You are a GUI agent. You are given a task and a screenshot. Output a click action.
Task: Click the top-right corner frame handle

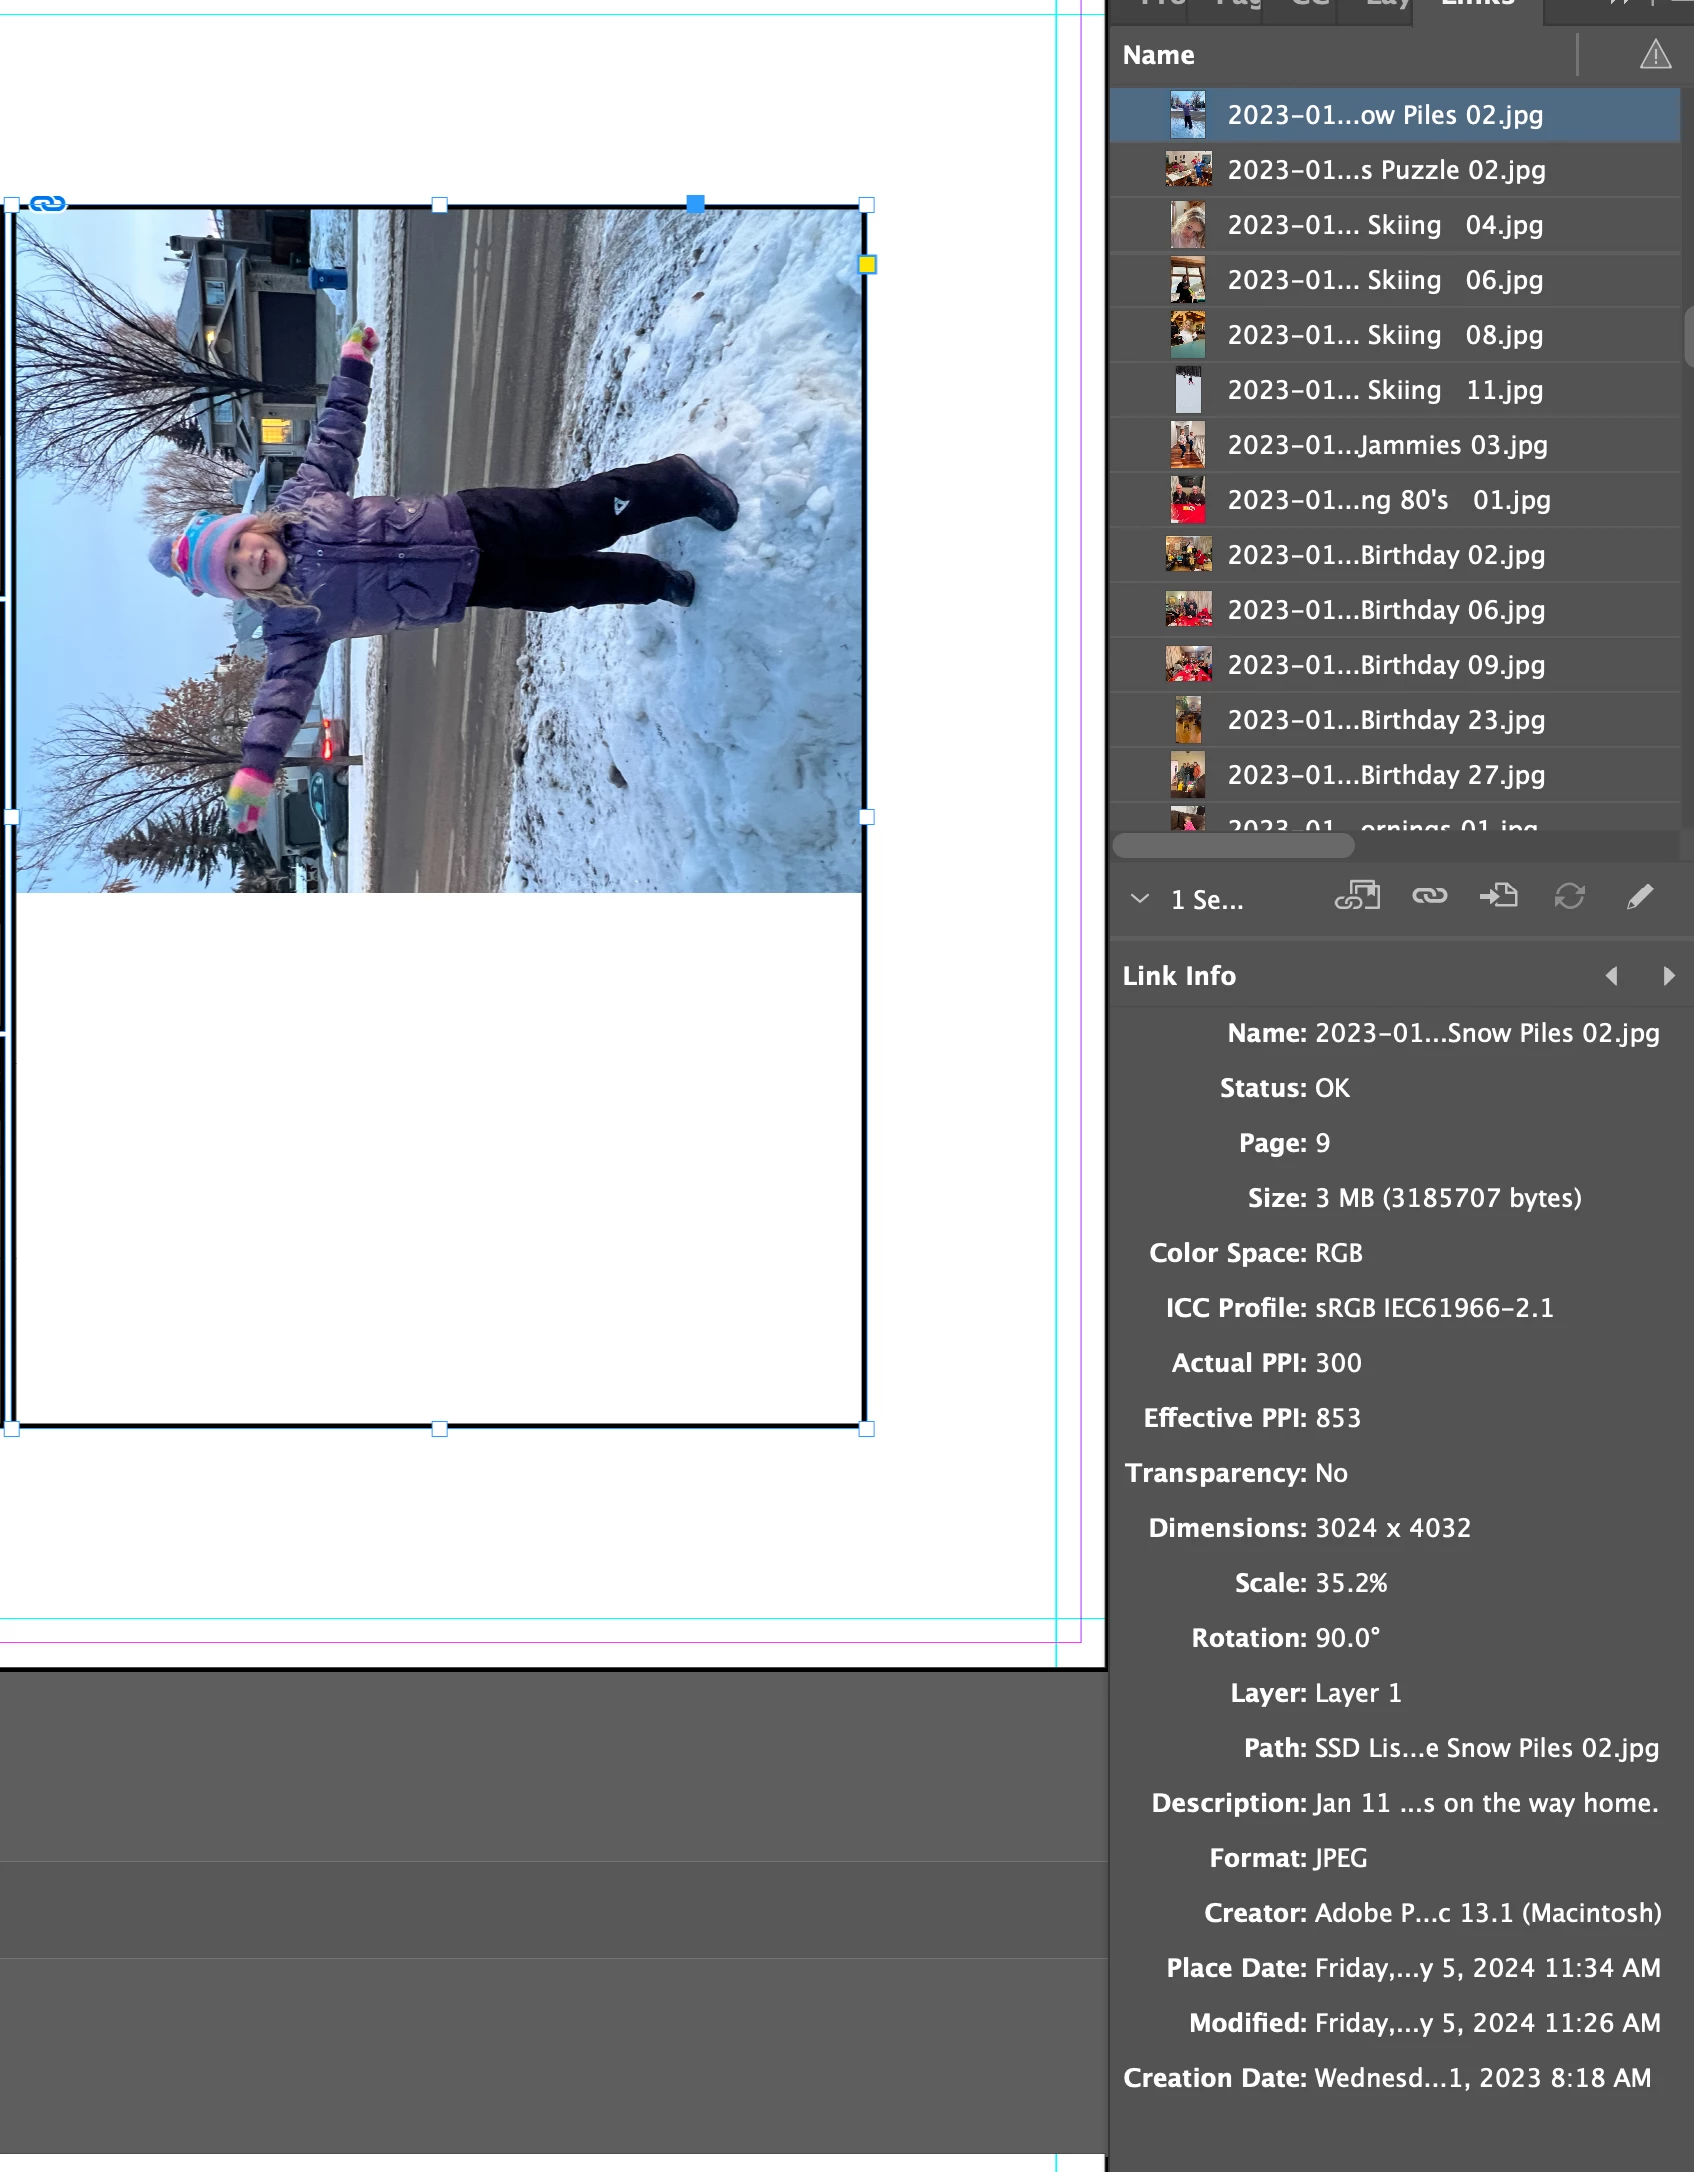pos(867,204)
